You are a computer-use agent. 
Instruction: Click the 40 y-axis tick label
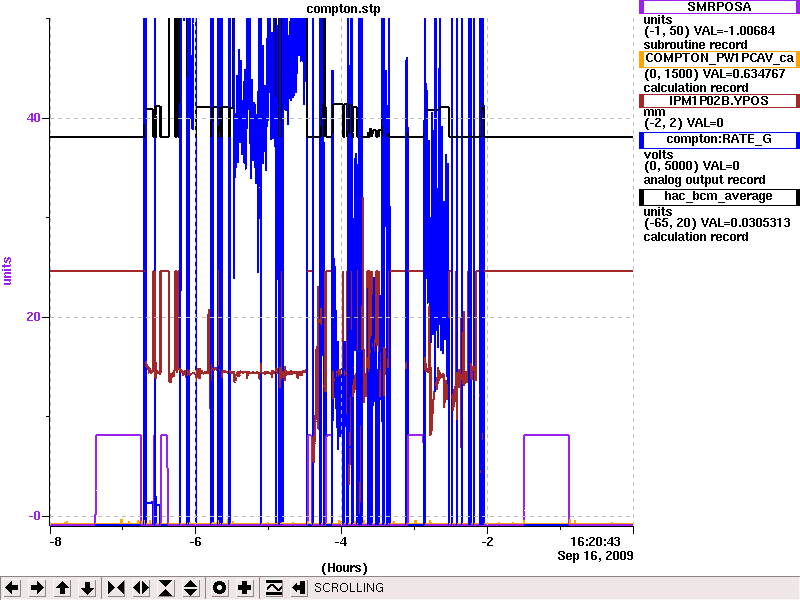(x=33, y=118)
